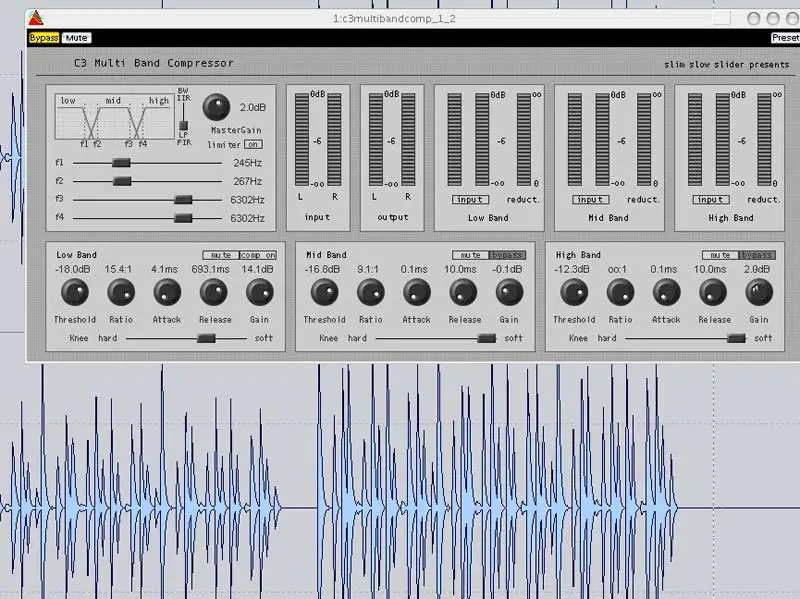Toggle bypass on the Mid Band

[507, 255]
